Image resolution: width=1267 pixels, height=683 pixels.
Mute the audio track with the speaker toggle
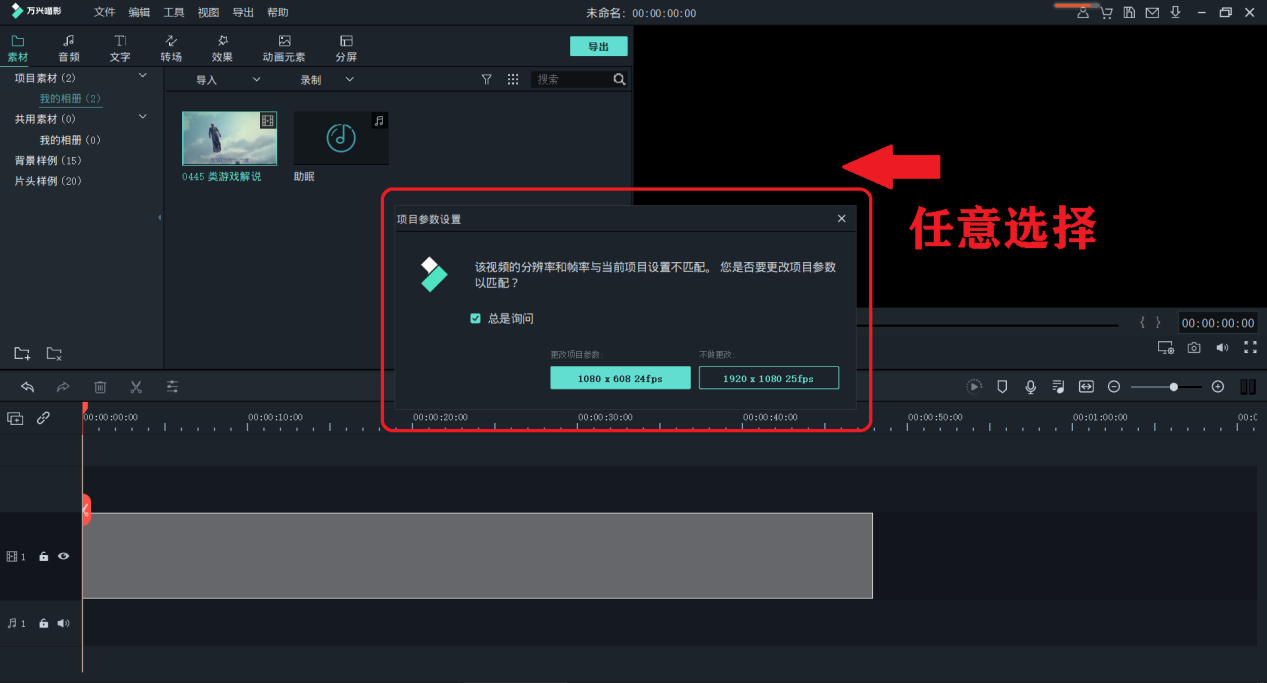tap(63, 622)
